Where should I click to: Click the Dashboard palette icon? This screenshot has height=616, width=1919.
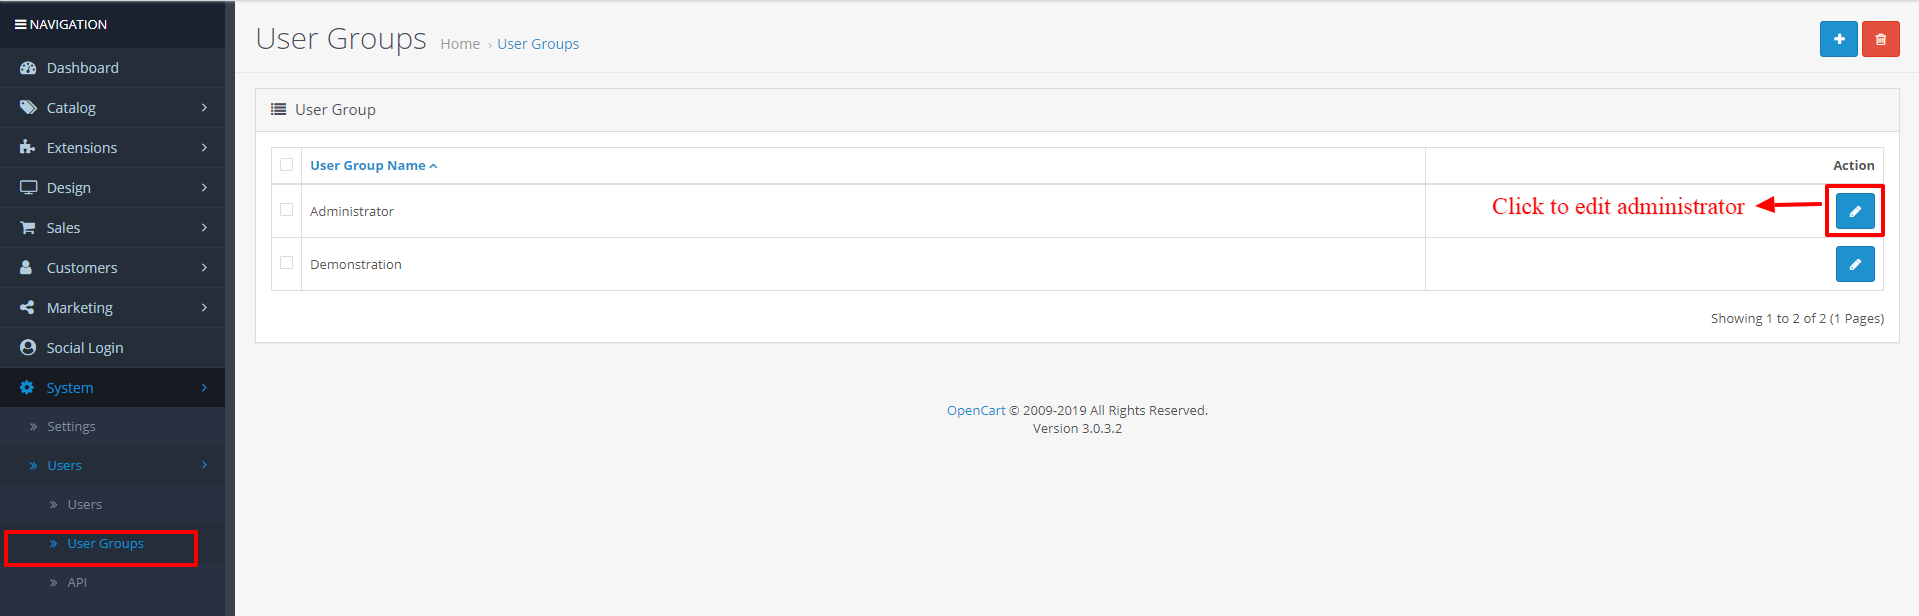pyautogui.click(x=28, y=68)
